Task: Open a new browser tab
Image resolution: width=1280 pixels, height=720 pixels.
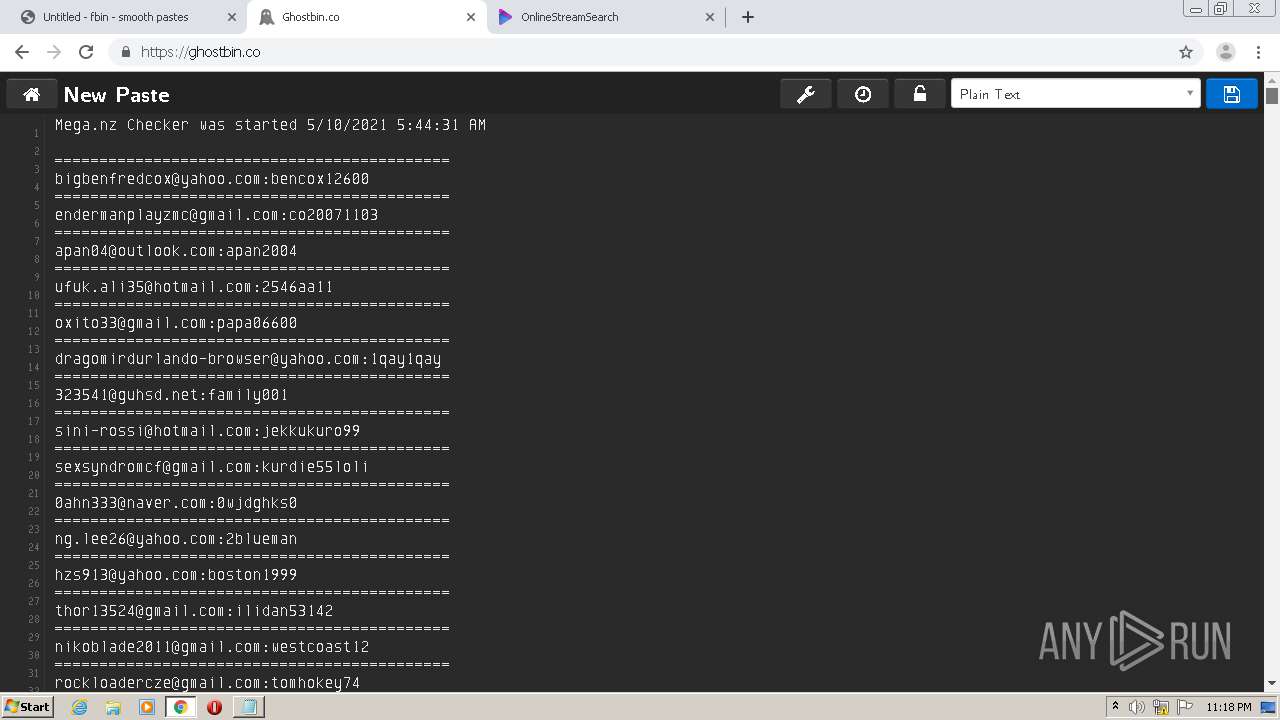Action: 748,17
